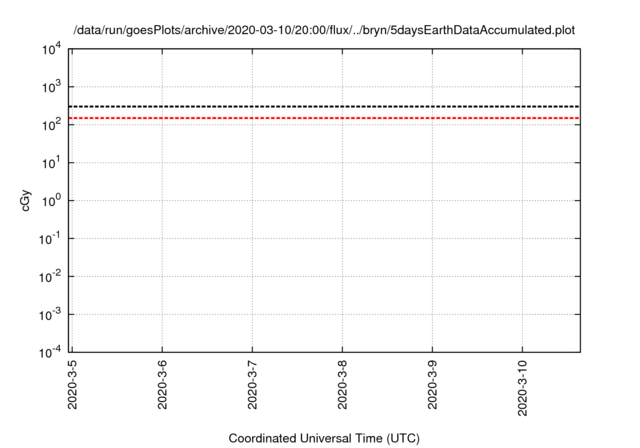Click the 10^-1 y-axis tick label

tap(50, 239)
